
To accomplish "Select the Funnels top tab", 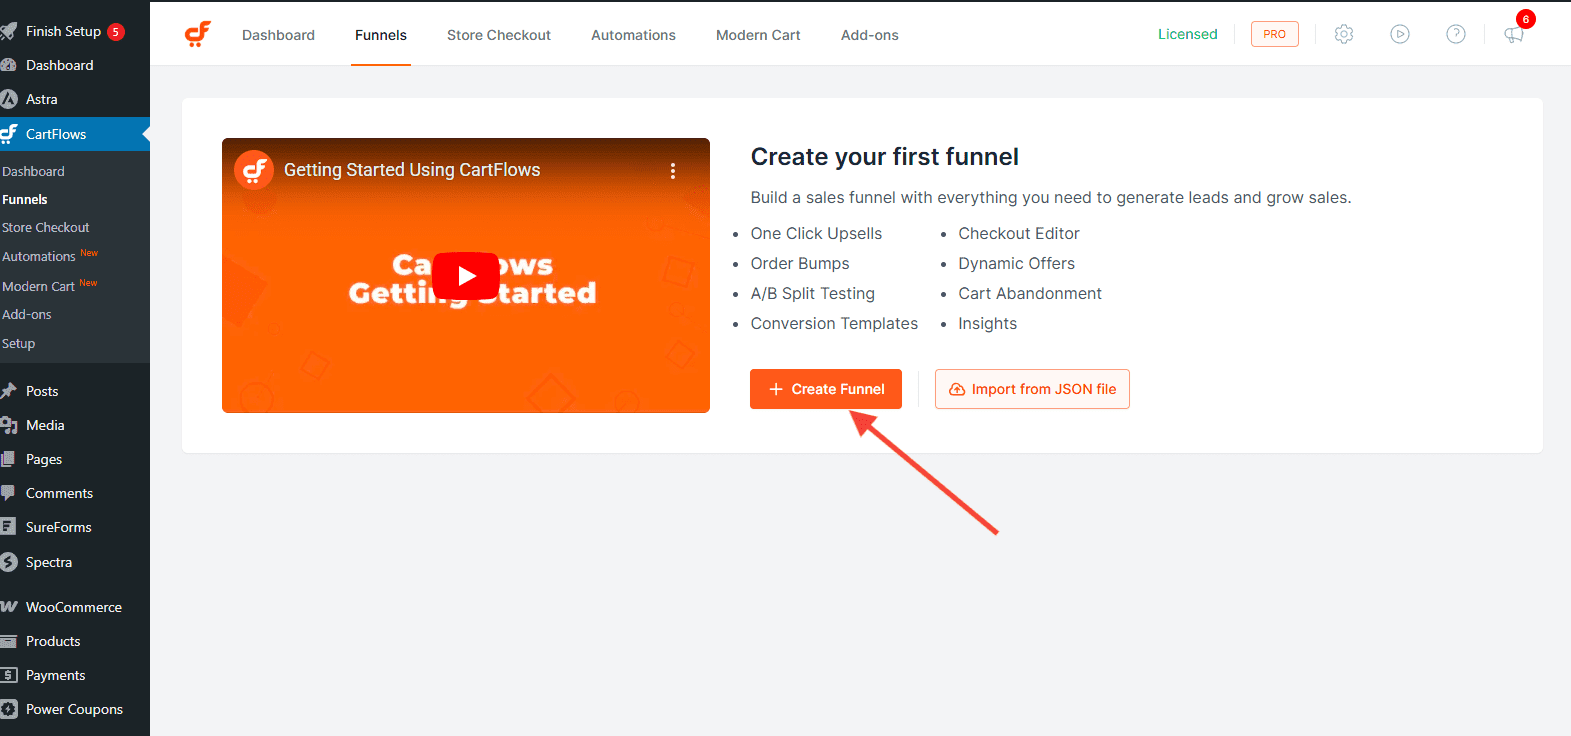I will coord(381,35).
